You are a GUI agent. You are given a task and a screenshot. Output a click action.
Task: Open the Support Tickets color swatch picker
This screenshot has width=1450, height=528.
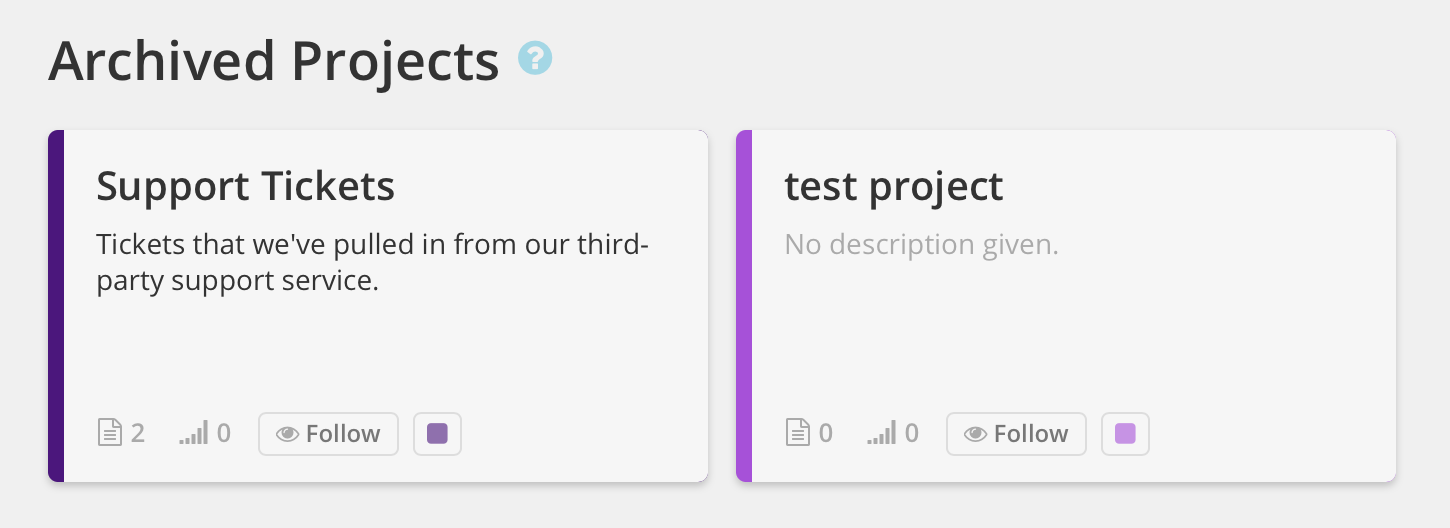437,434
